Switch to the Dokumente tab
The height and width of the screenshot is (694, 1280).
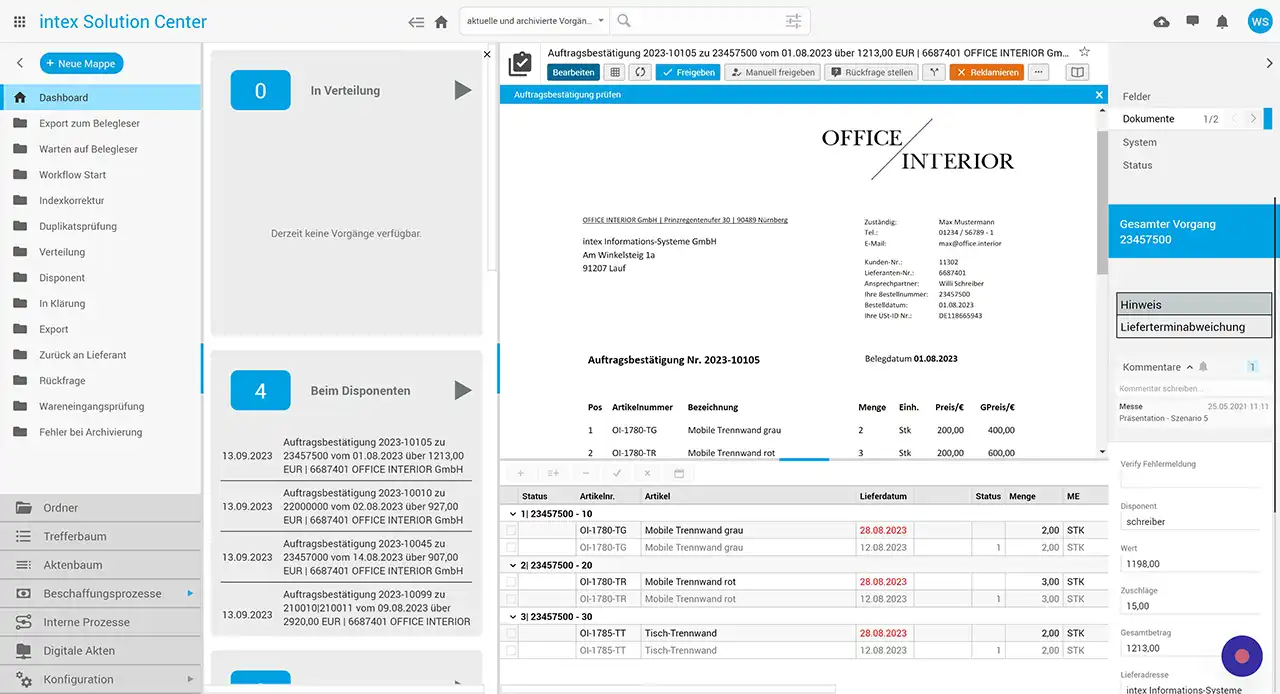[x=1148, y=119]
